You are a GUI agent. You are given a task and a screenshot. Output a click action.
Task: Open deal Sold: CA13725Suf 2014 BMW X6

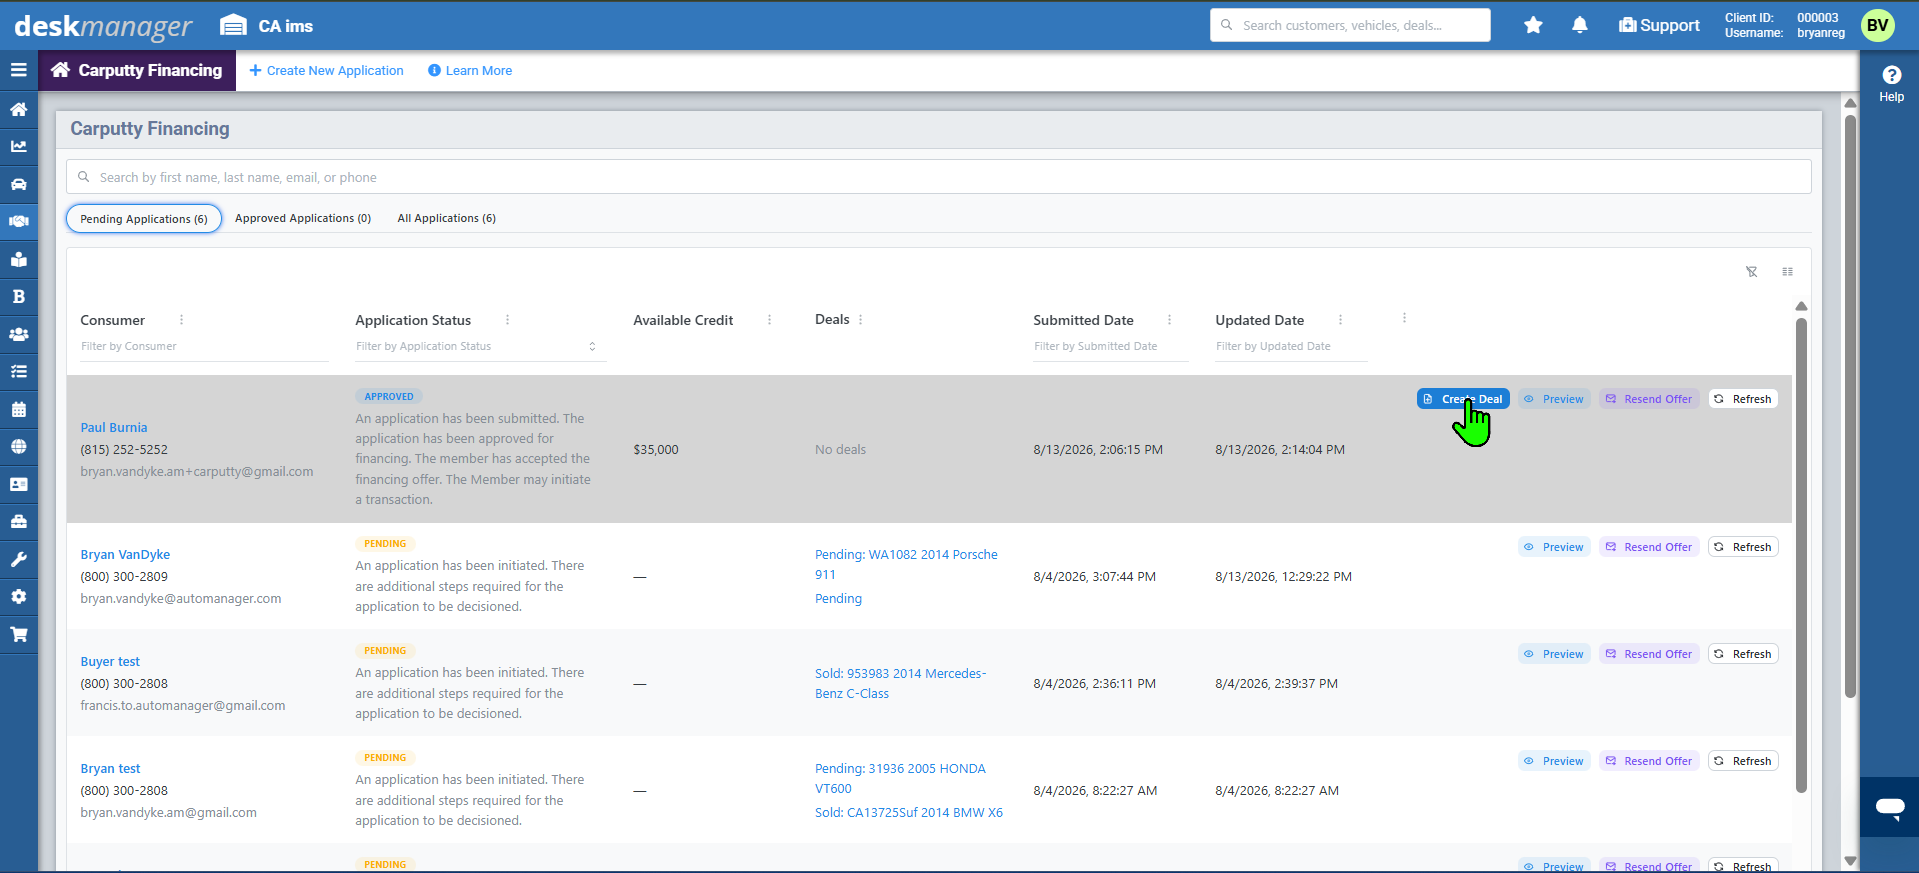[x=909, y=812]
